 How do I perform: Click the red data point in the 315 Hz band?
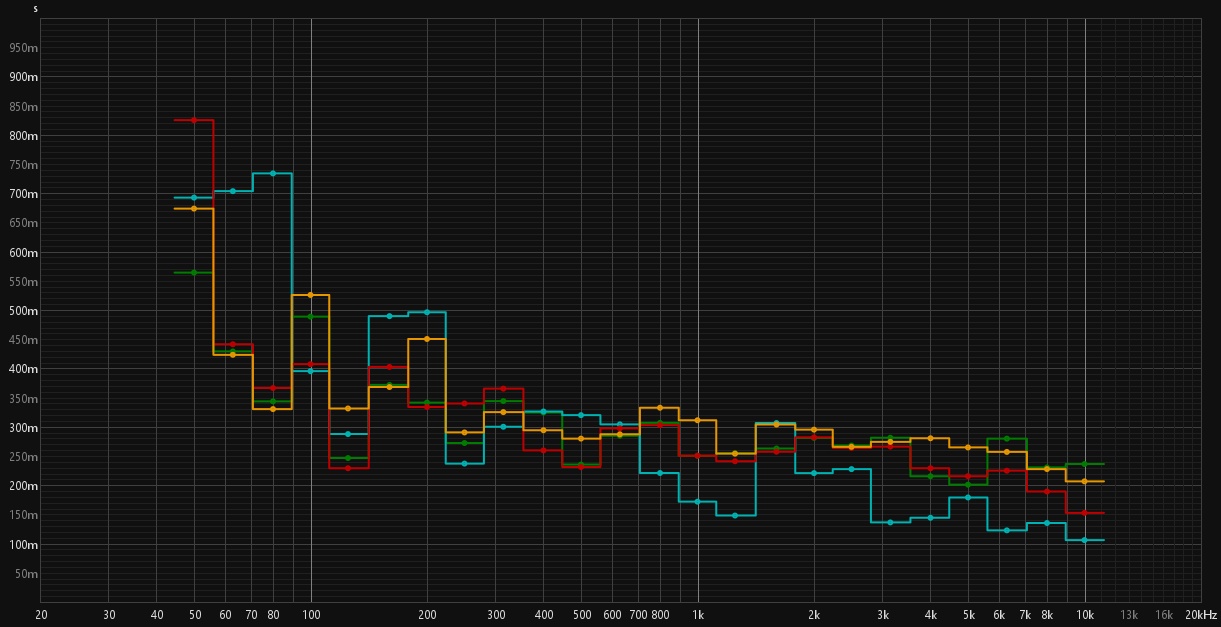coord(504,388)
